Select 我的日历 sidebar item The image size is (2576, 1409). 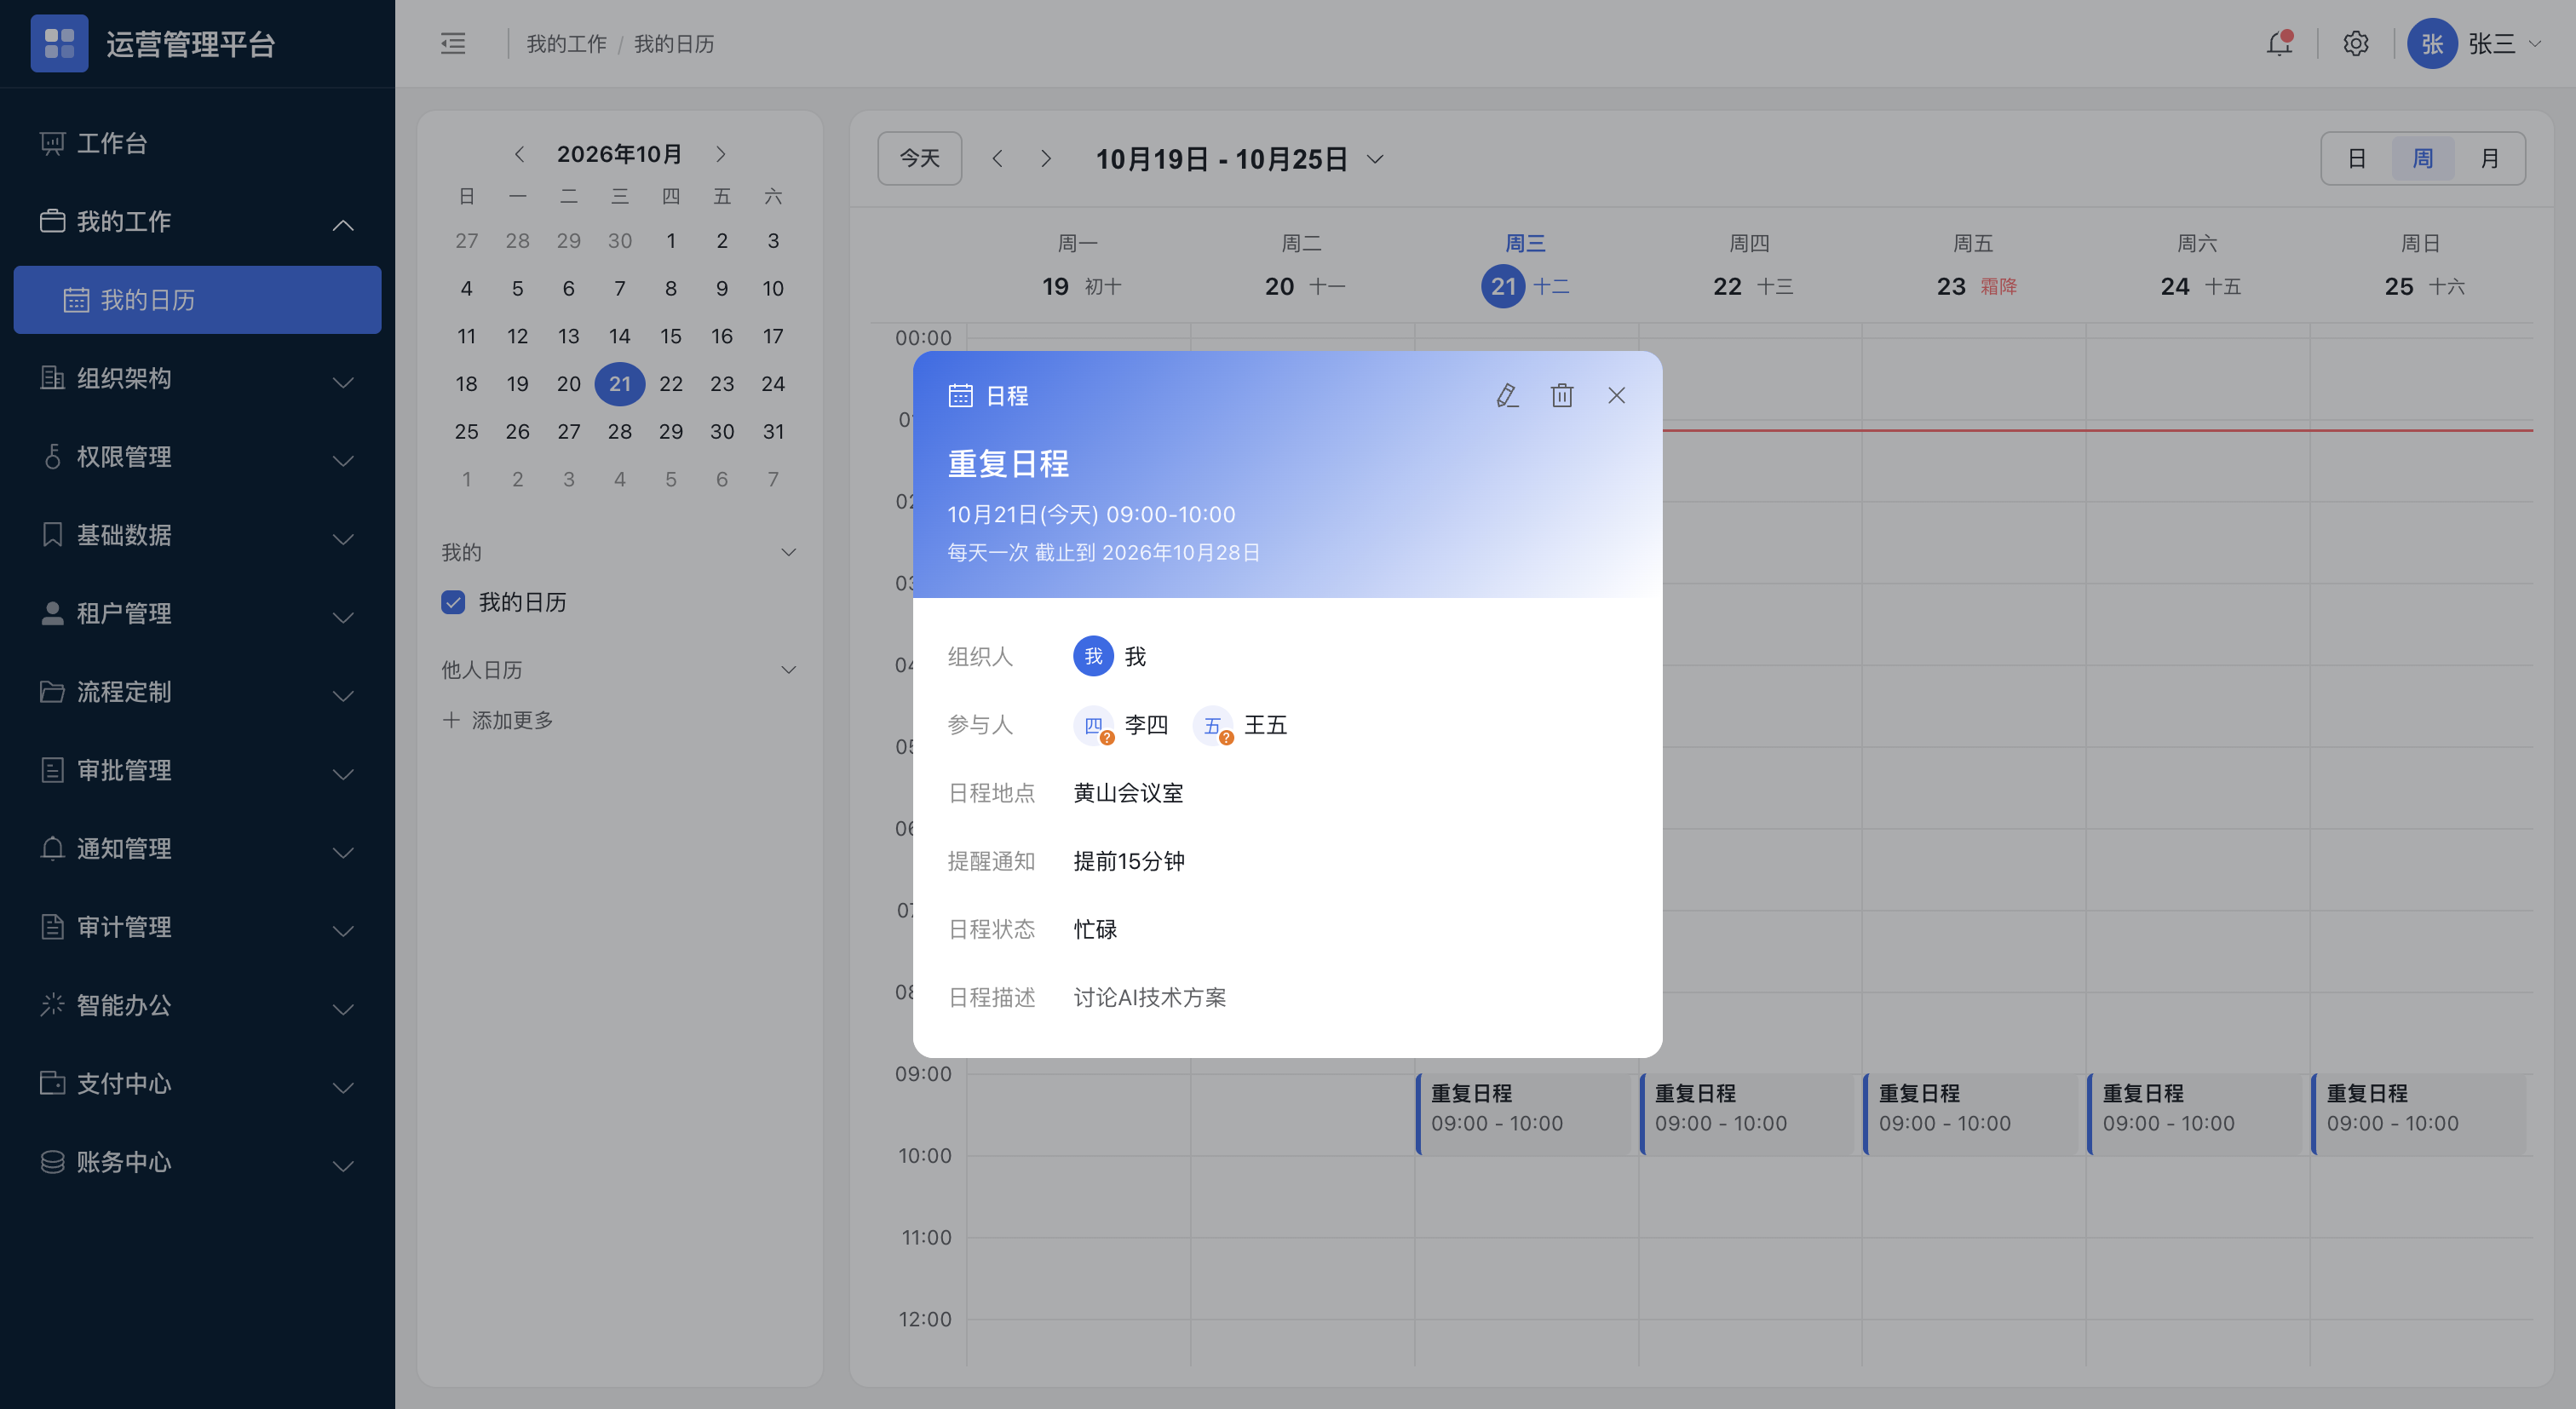pos(198,300)
